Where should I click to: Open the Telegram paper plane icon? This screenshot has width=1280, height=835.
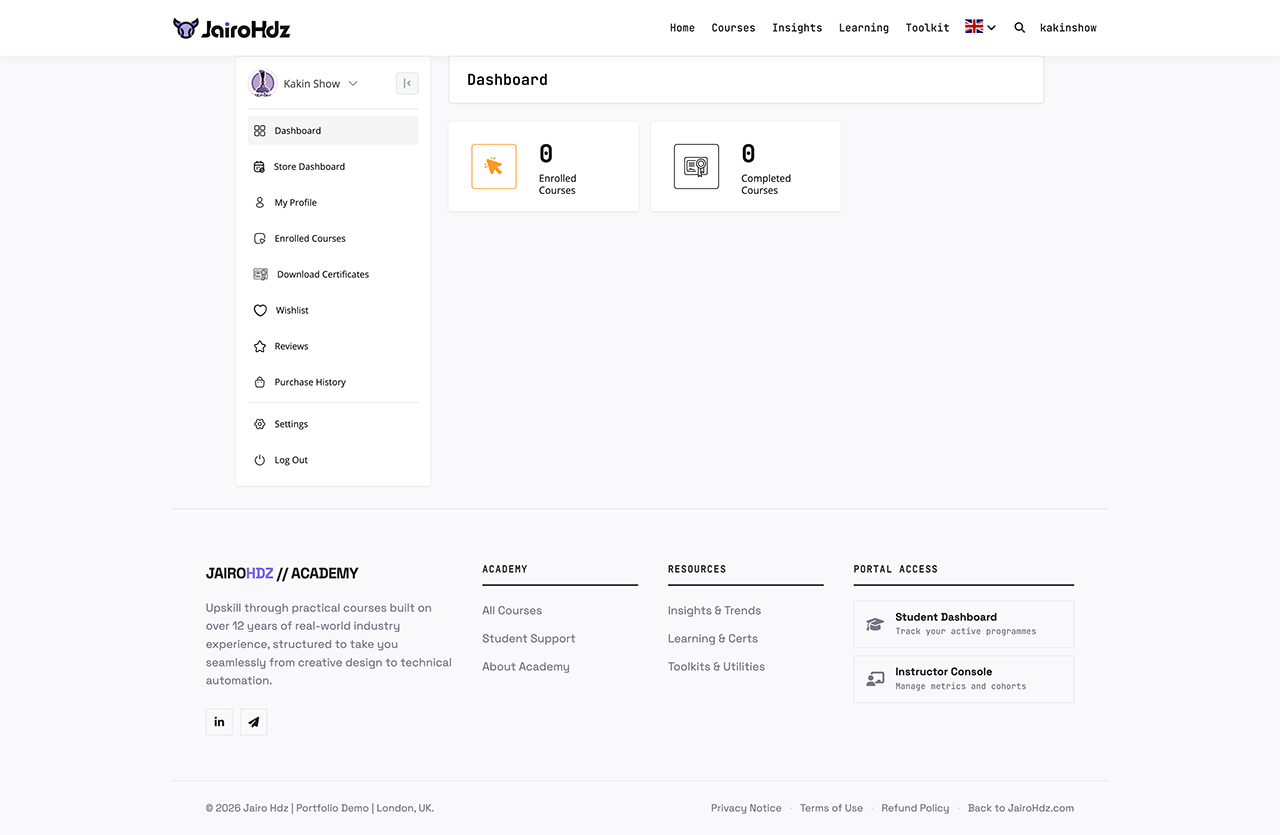(x=254, y=722)
